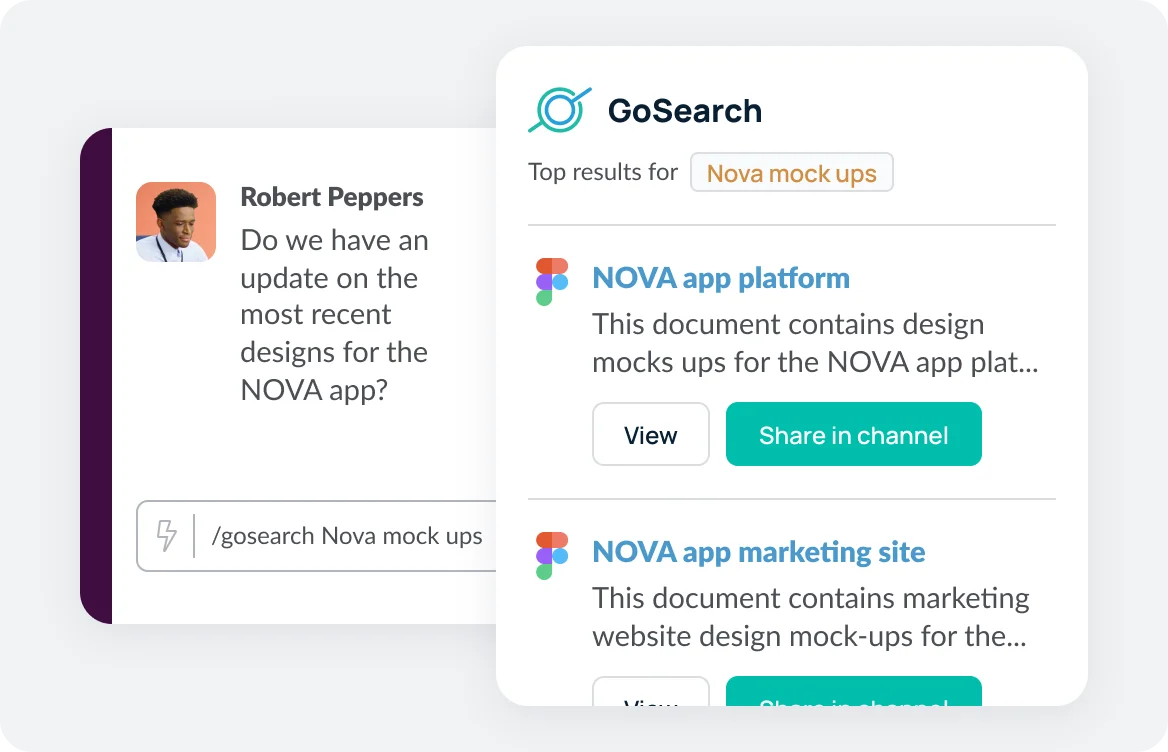Expand the Top results section
The image size is (1168, 752).
[x=603, y=172]
